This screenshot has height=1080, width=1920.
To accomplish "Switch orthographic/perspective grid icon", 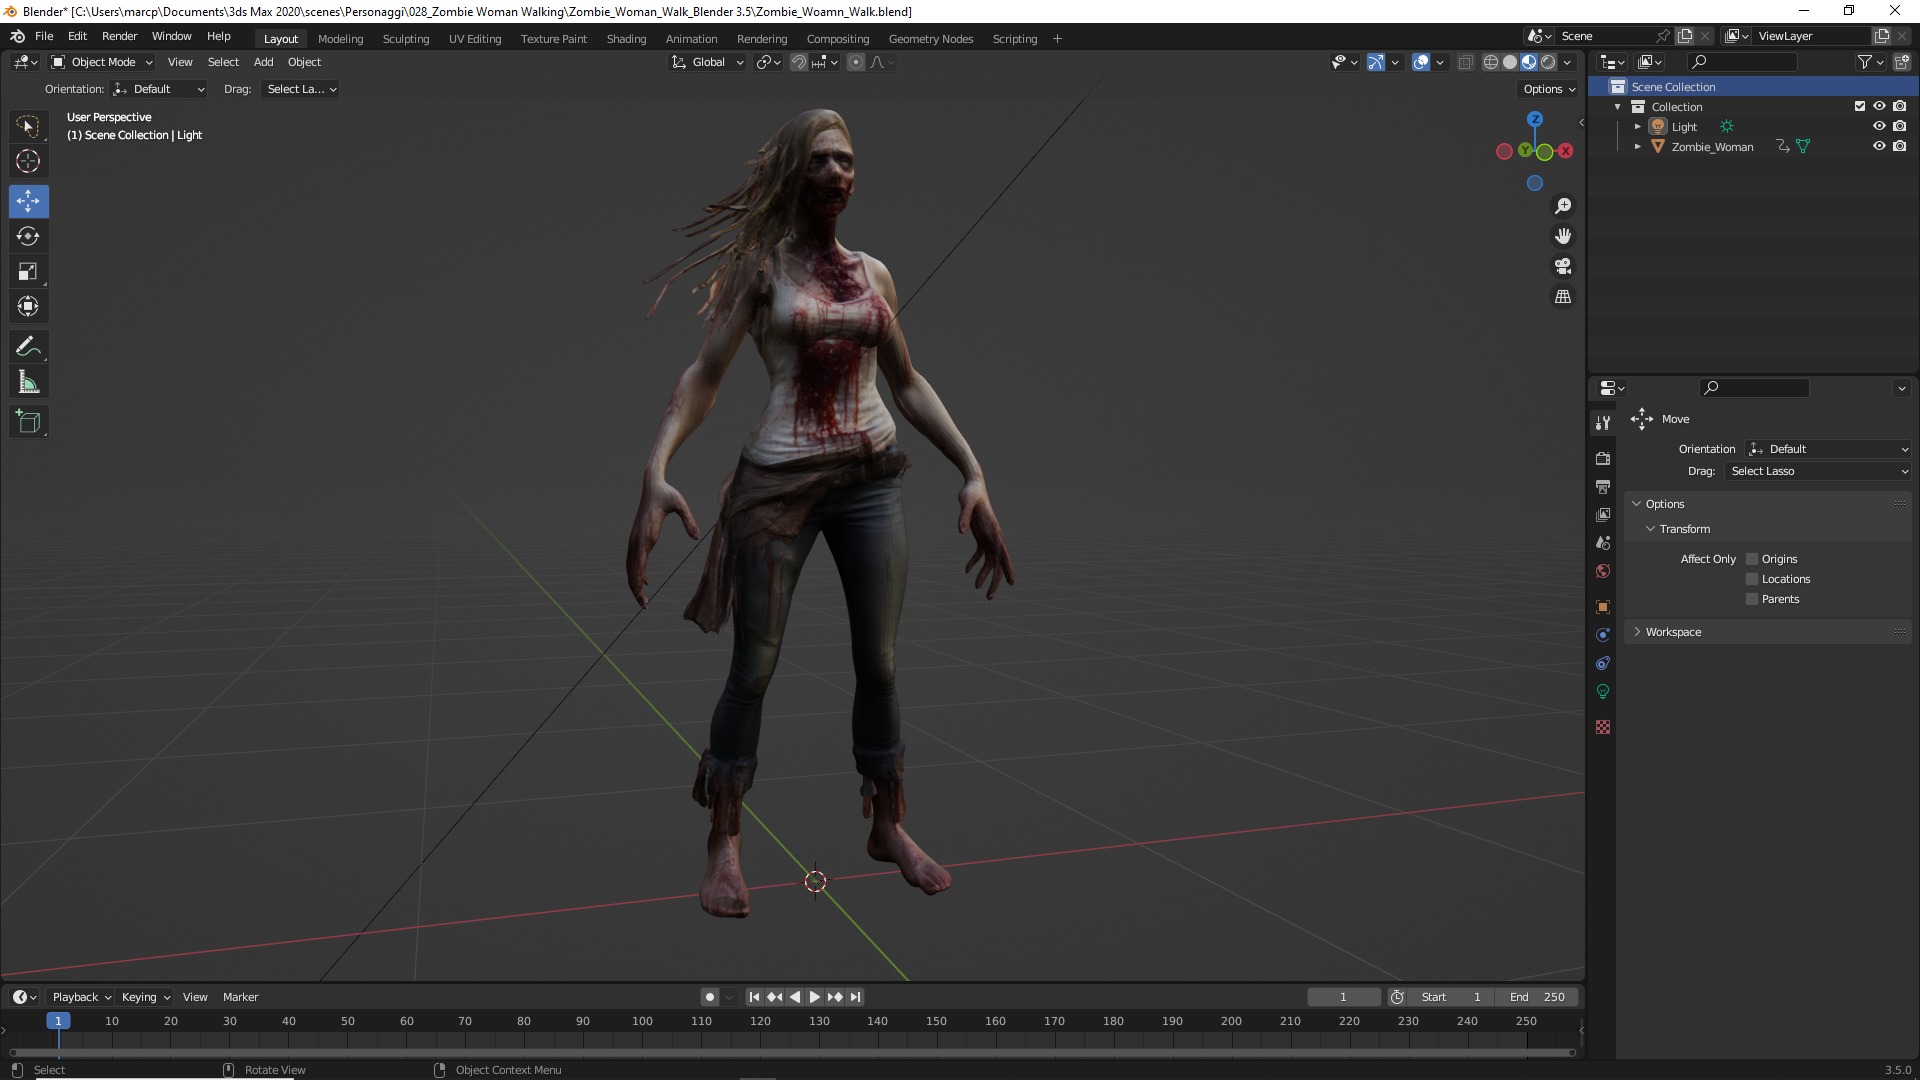I will point(1563,297).
